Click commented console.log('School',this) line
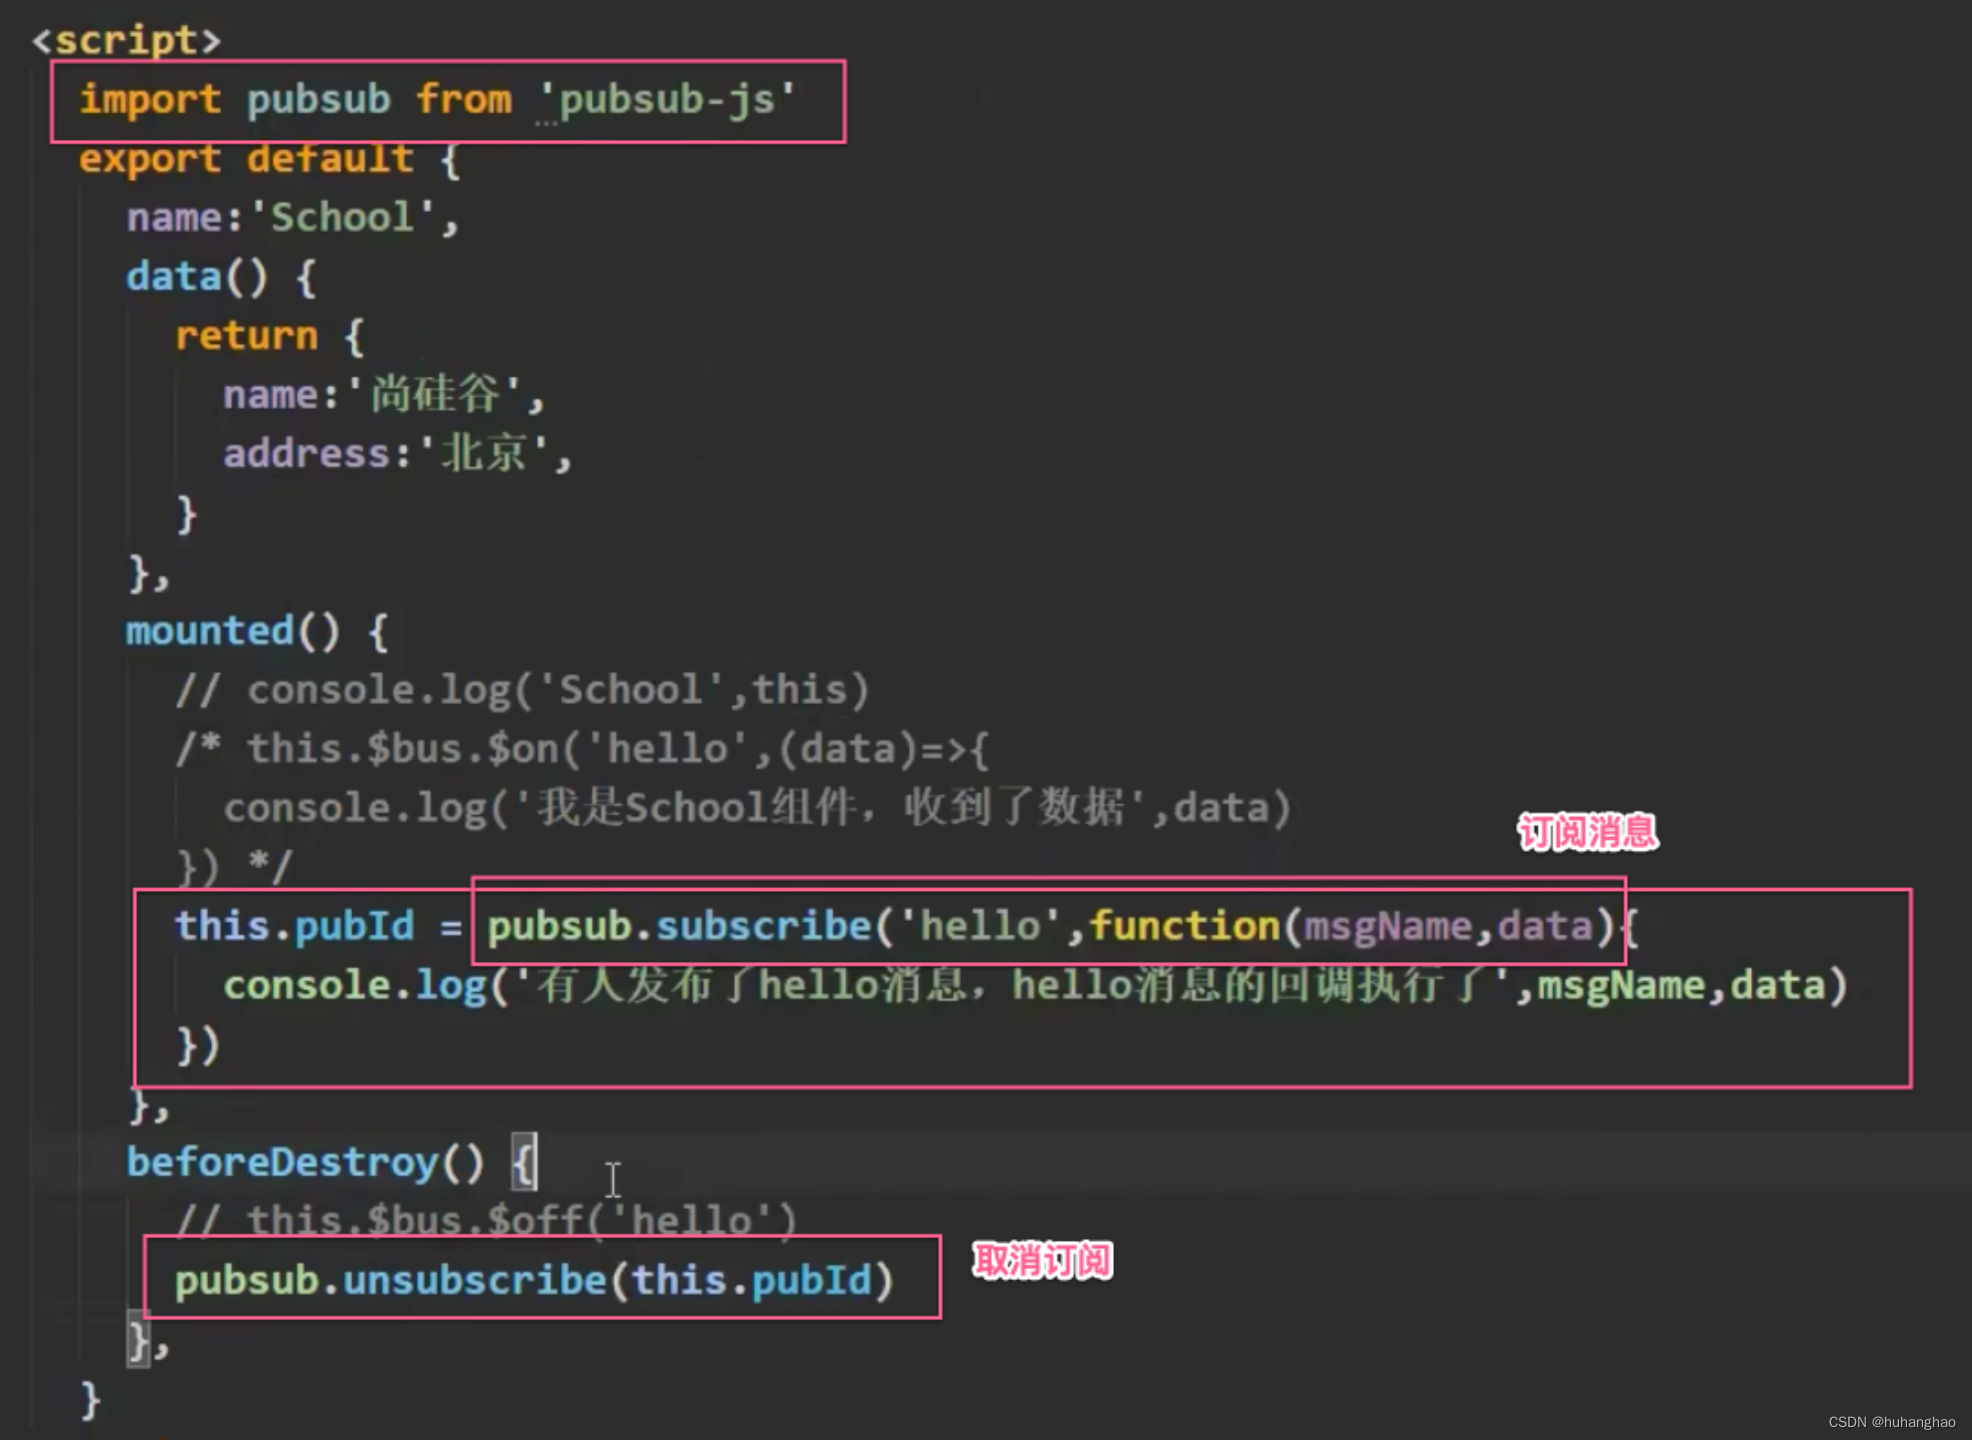1972x1440 pixels. [x=522, y=690]
